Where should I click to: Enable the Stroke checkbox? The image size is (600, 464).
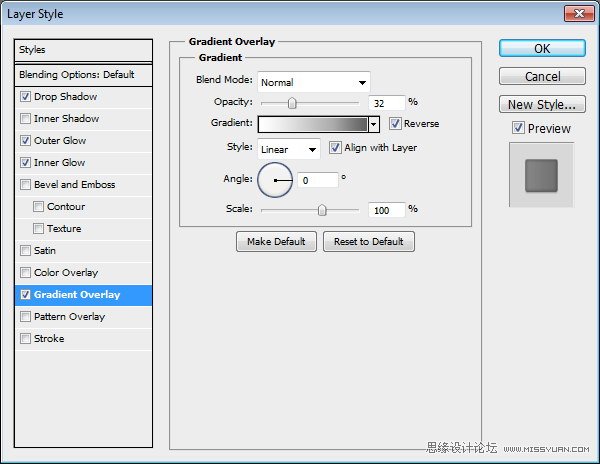coord(25,339)
